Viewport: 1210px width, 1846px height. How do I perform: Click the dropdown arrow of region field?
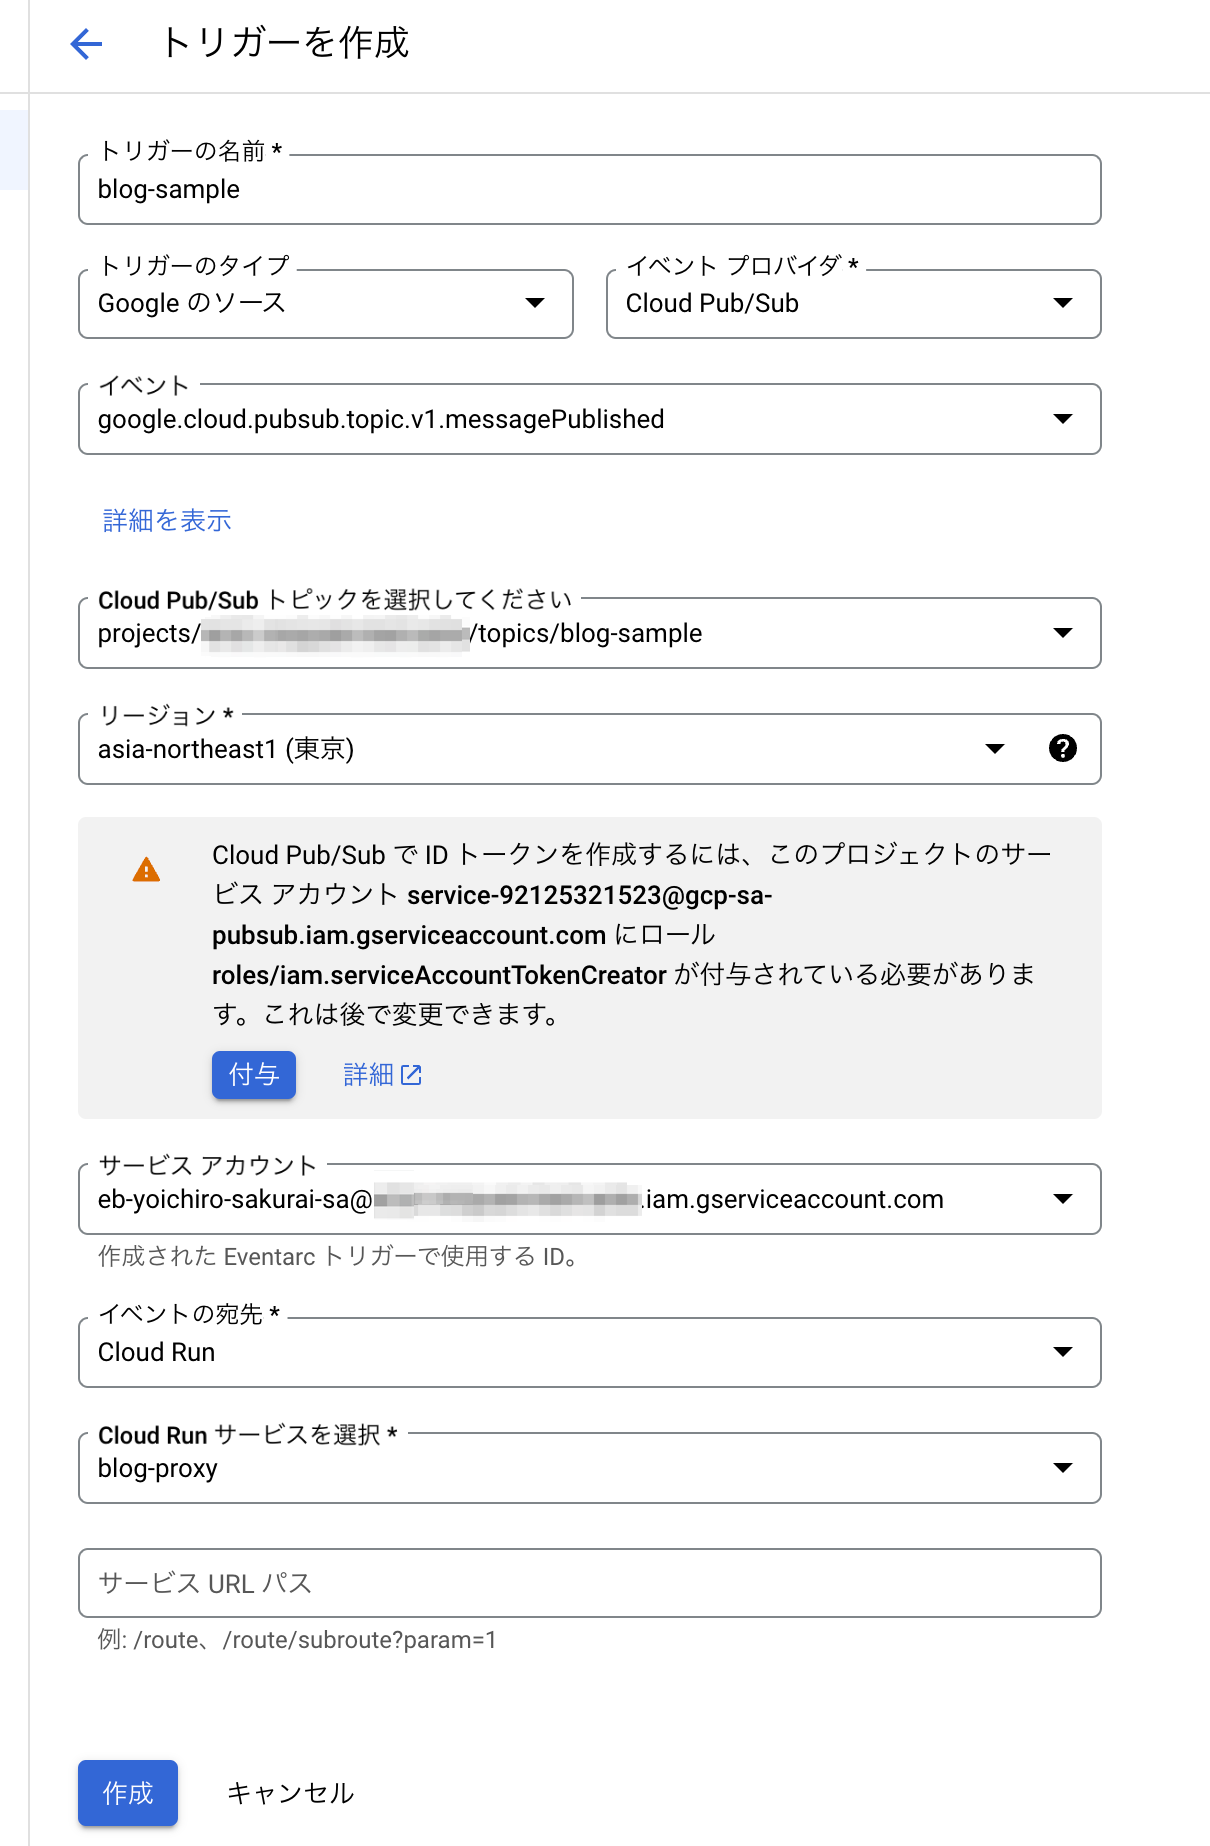995,749
